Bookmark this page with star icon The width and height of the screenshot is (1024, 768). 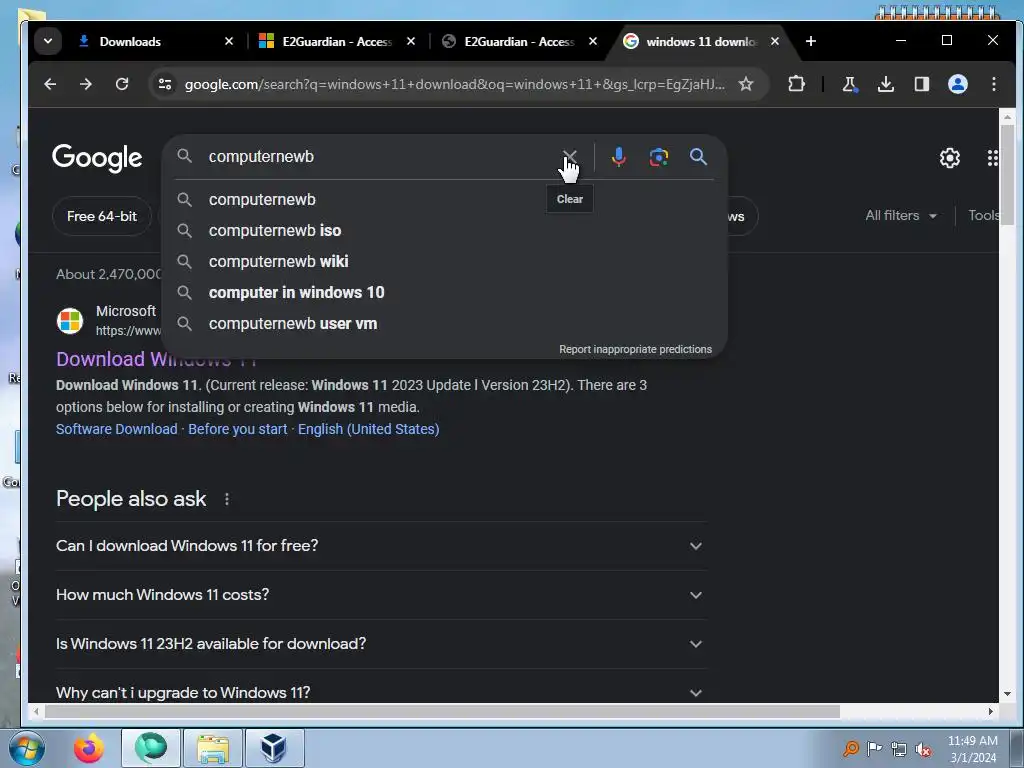pos(745,84)
